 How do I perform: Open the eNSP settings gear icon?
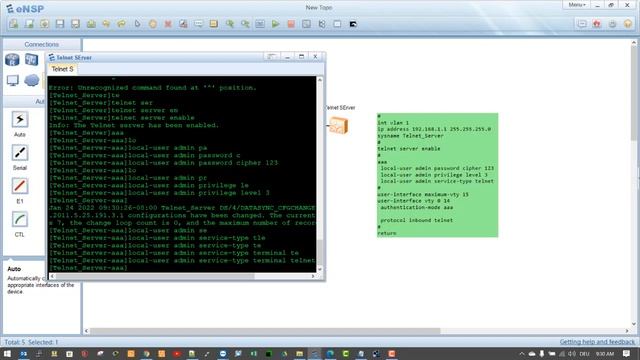(x=613, y=24)
